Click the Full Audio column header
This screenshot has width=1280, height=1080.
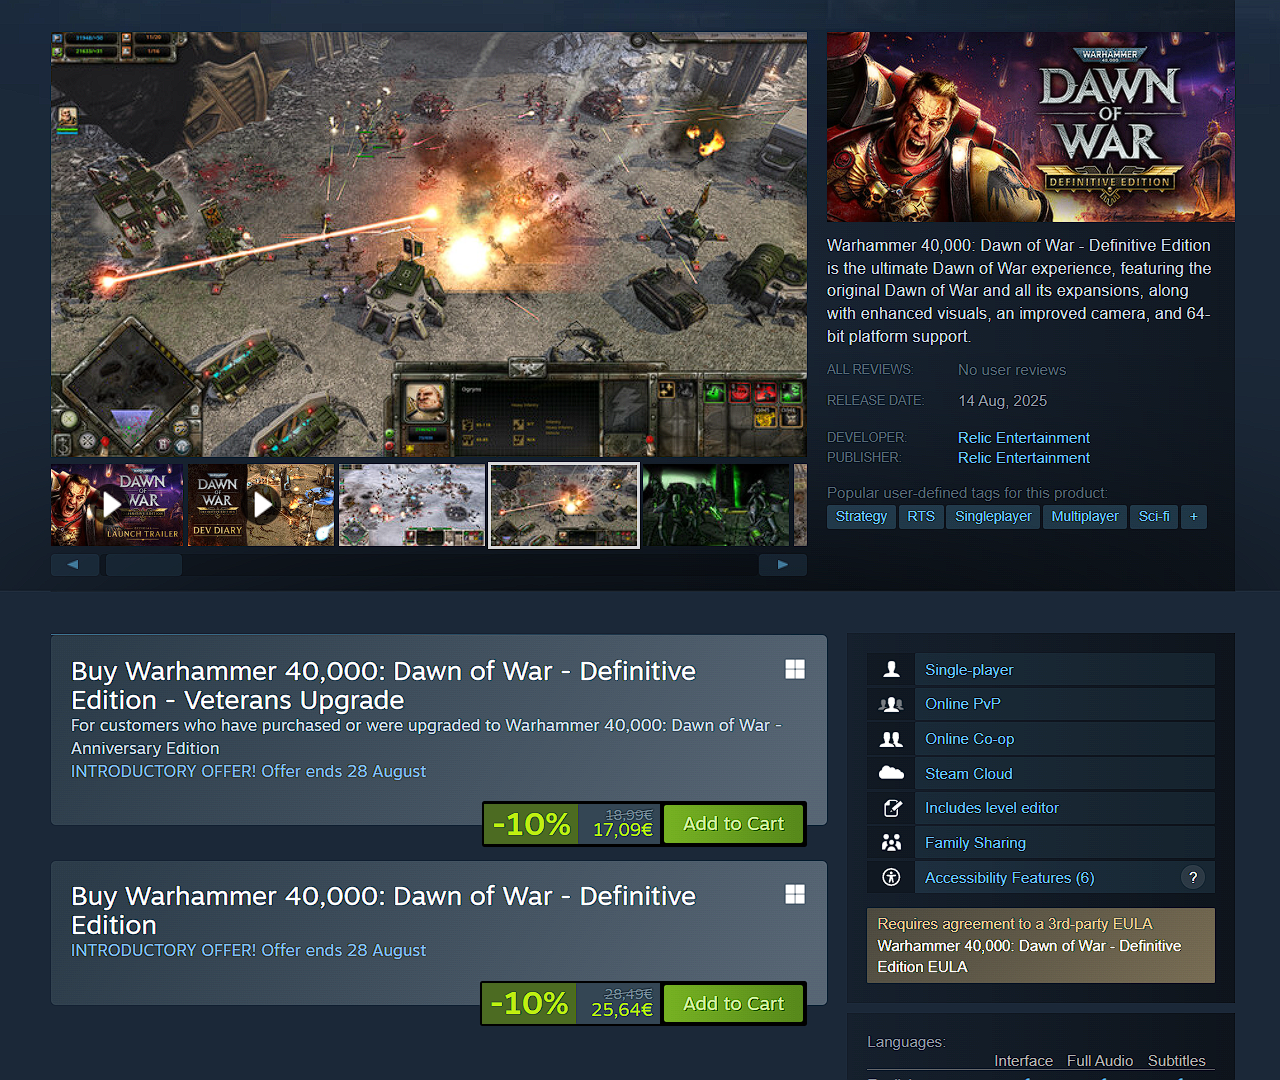pos(1100,1061)
